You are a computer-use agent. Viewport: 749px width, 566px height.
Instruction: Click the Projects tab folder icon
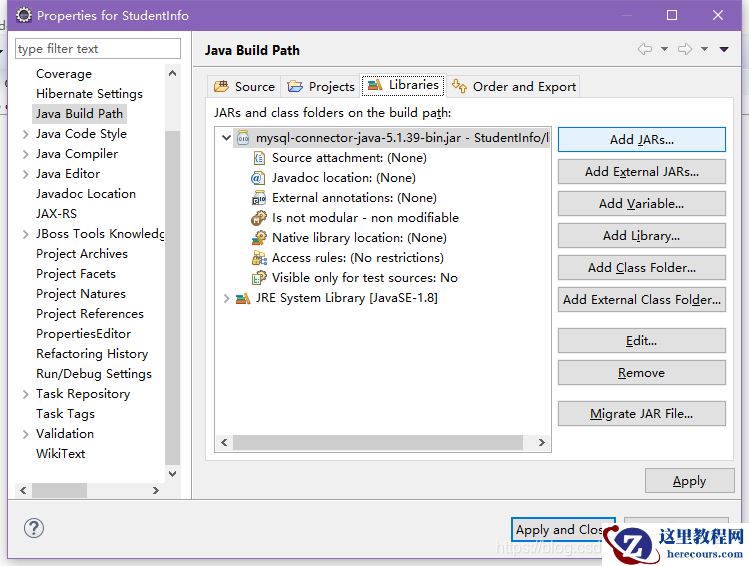point(295,86)
